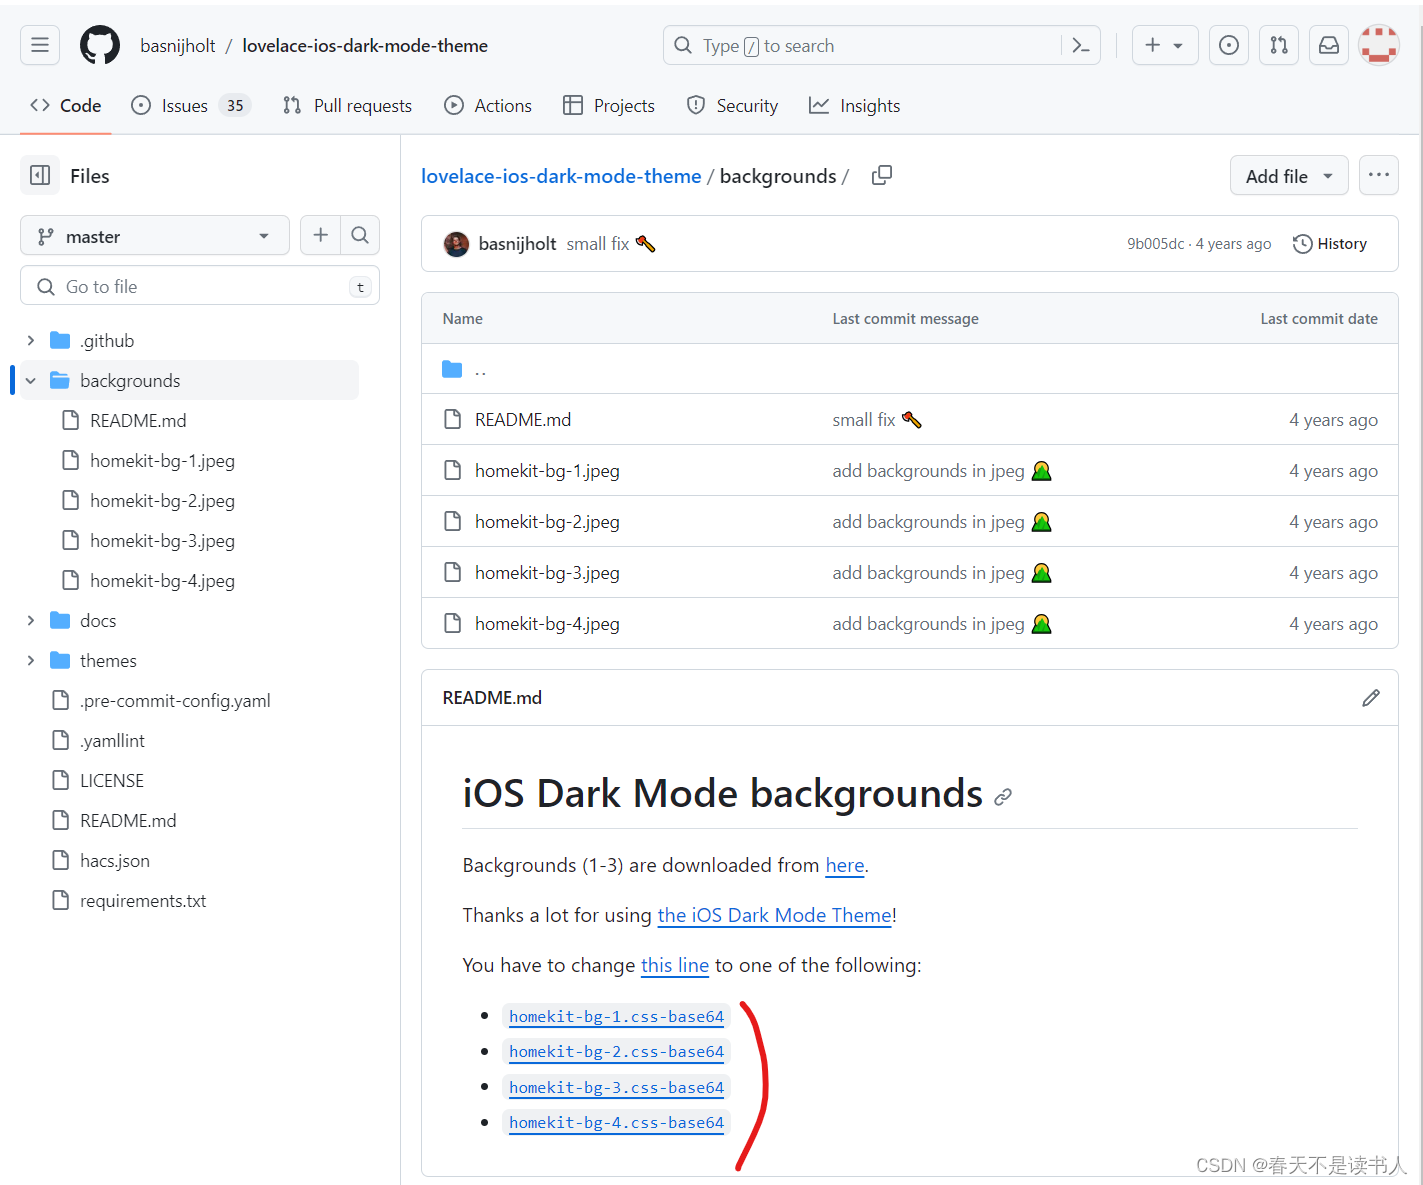Screen dimensions: 1423x1185
Task: Open the user avatar menu
Action: click(1379, 45)
